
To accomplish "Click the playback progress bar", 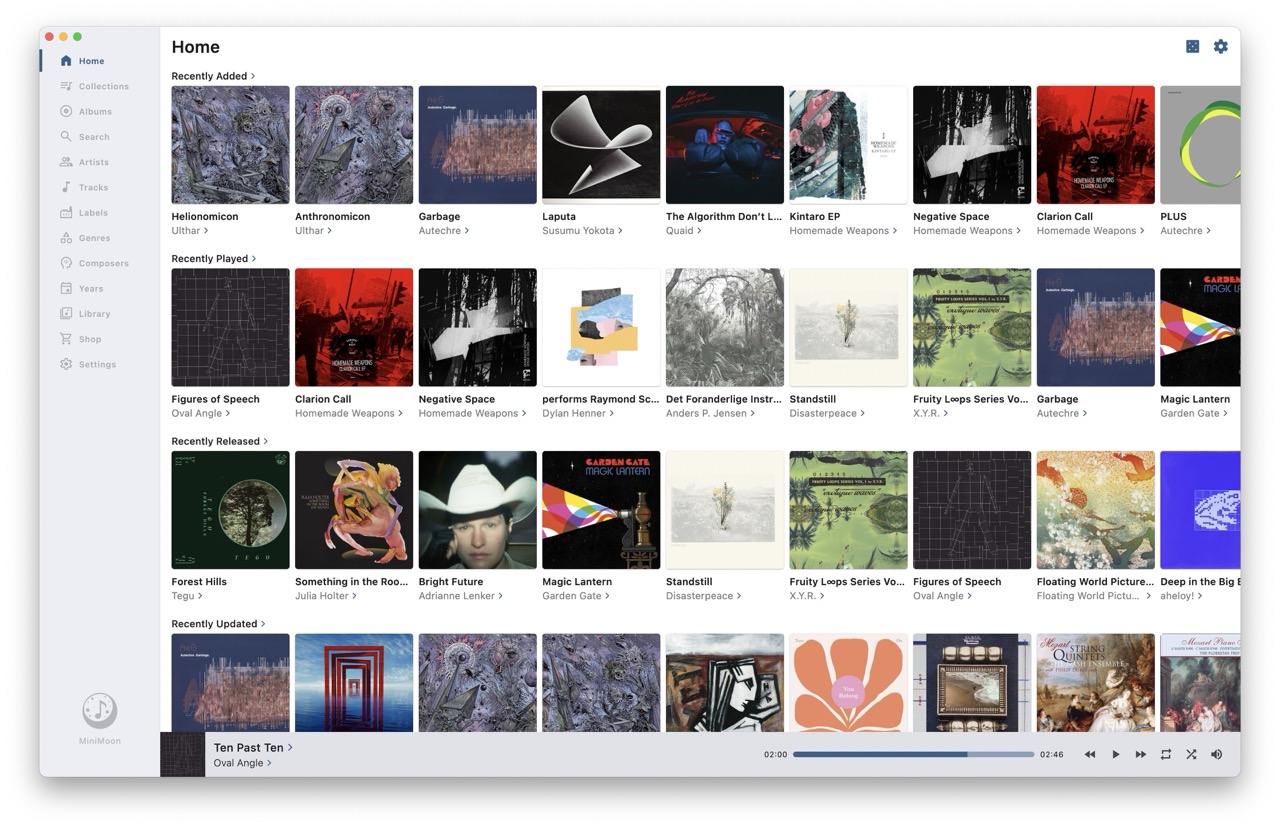I will click(x=914, y=755).
